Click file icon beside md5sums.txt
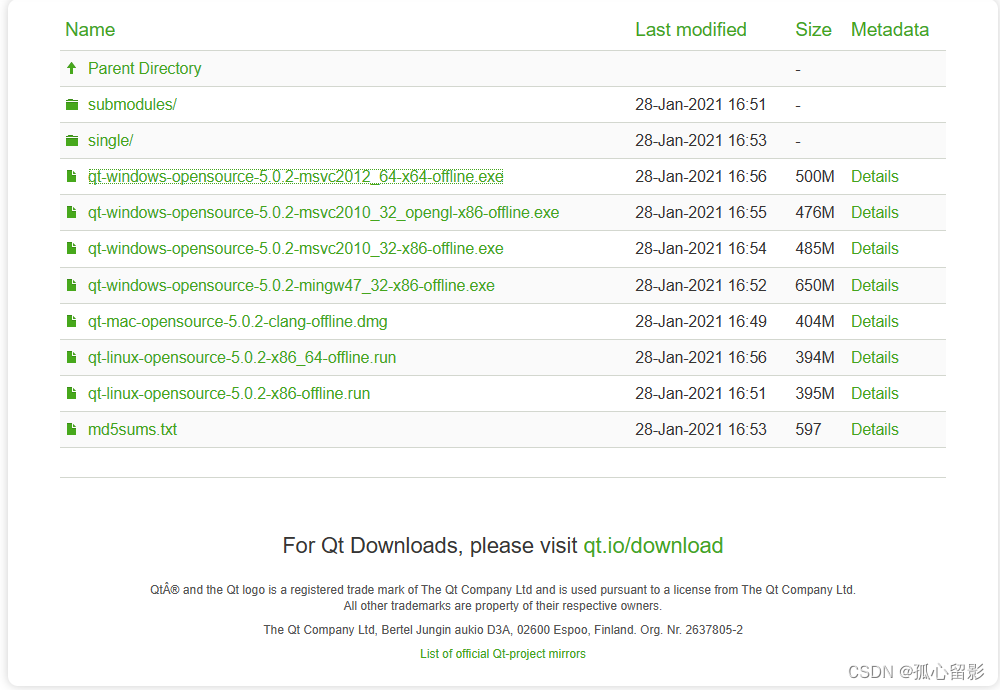1000x690 pixels. click(x=71, y=429)
